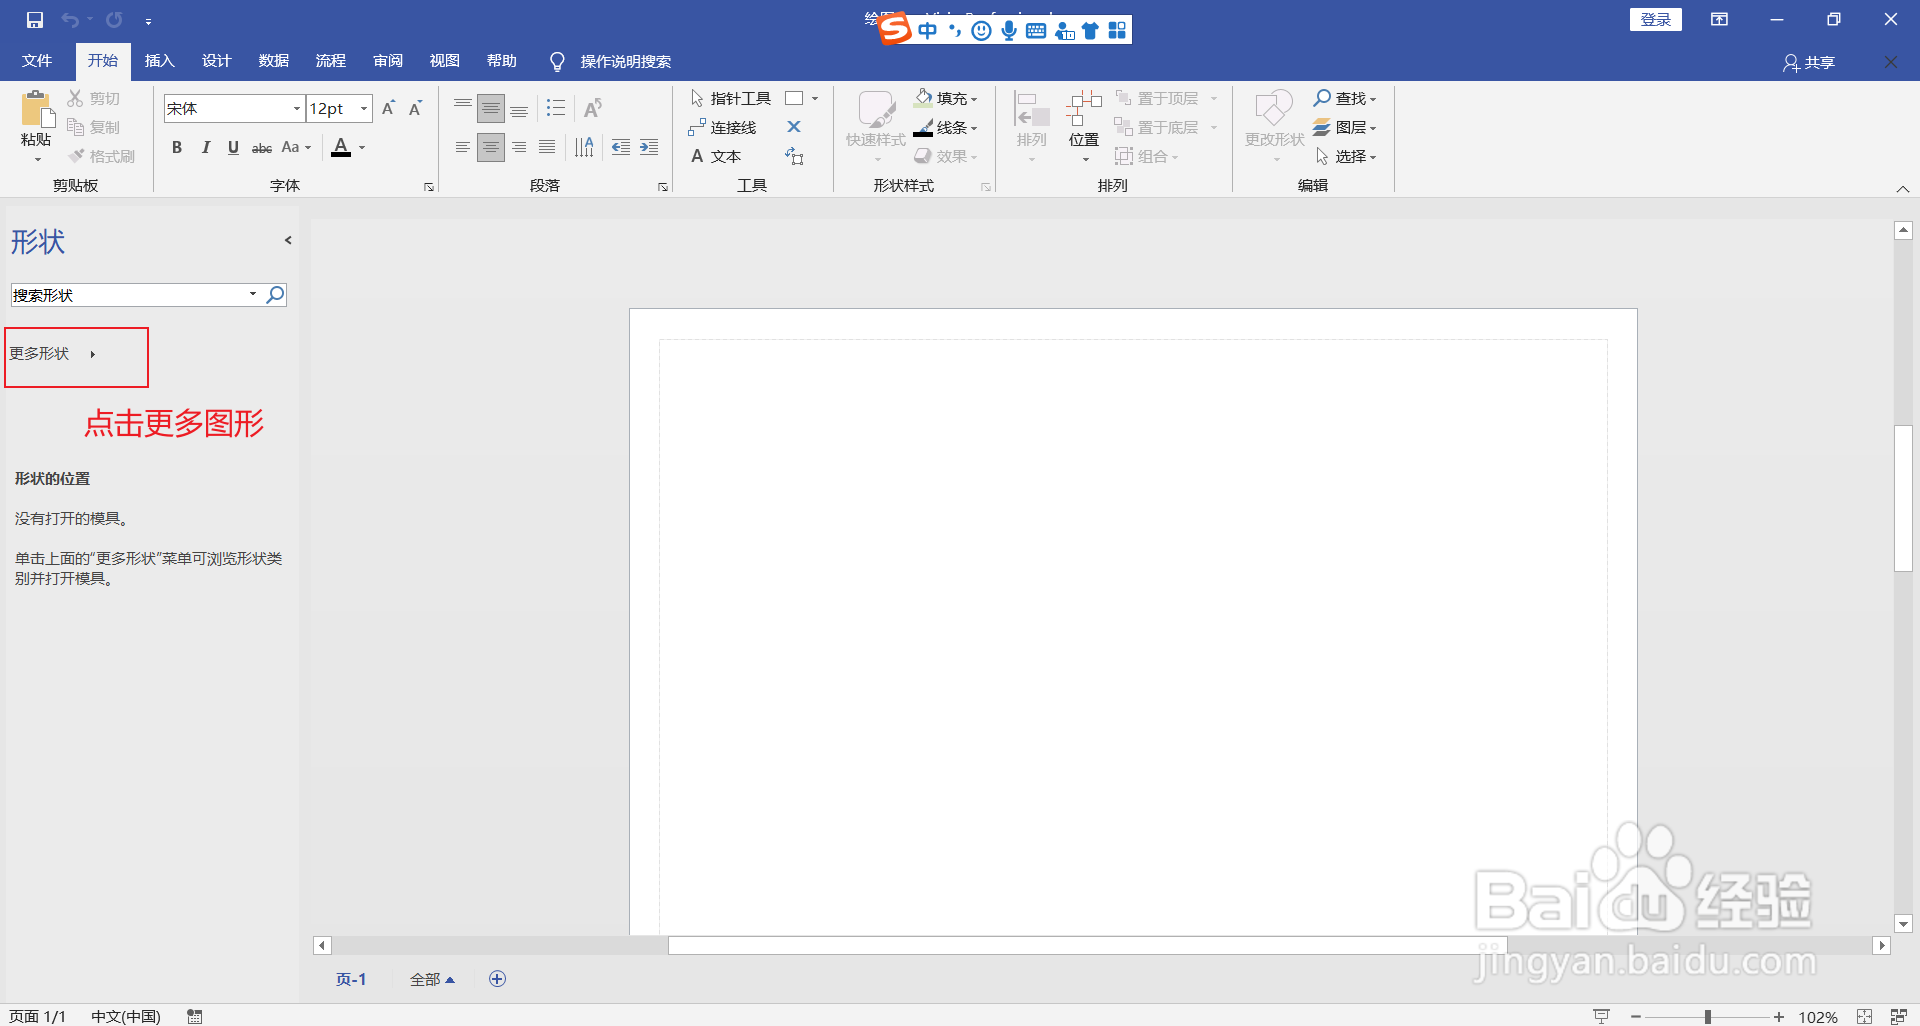1920x1026 pixels.
Task: Open the Find (查找) menu
Action: pyautogui.click(x=1345, y=98)
